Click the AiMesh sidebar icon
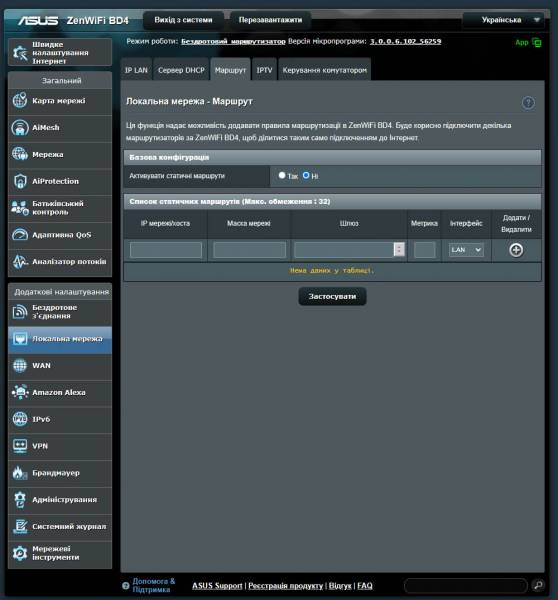The width and height of the screenshot is (558, 600). click(20, 128)
